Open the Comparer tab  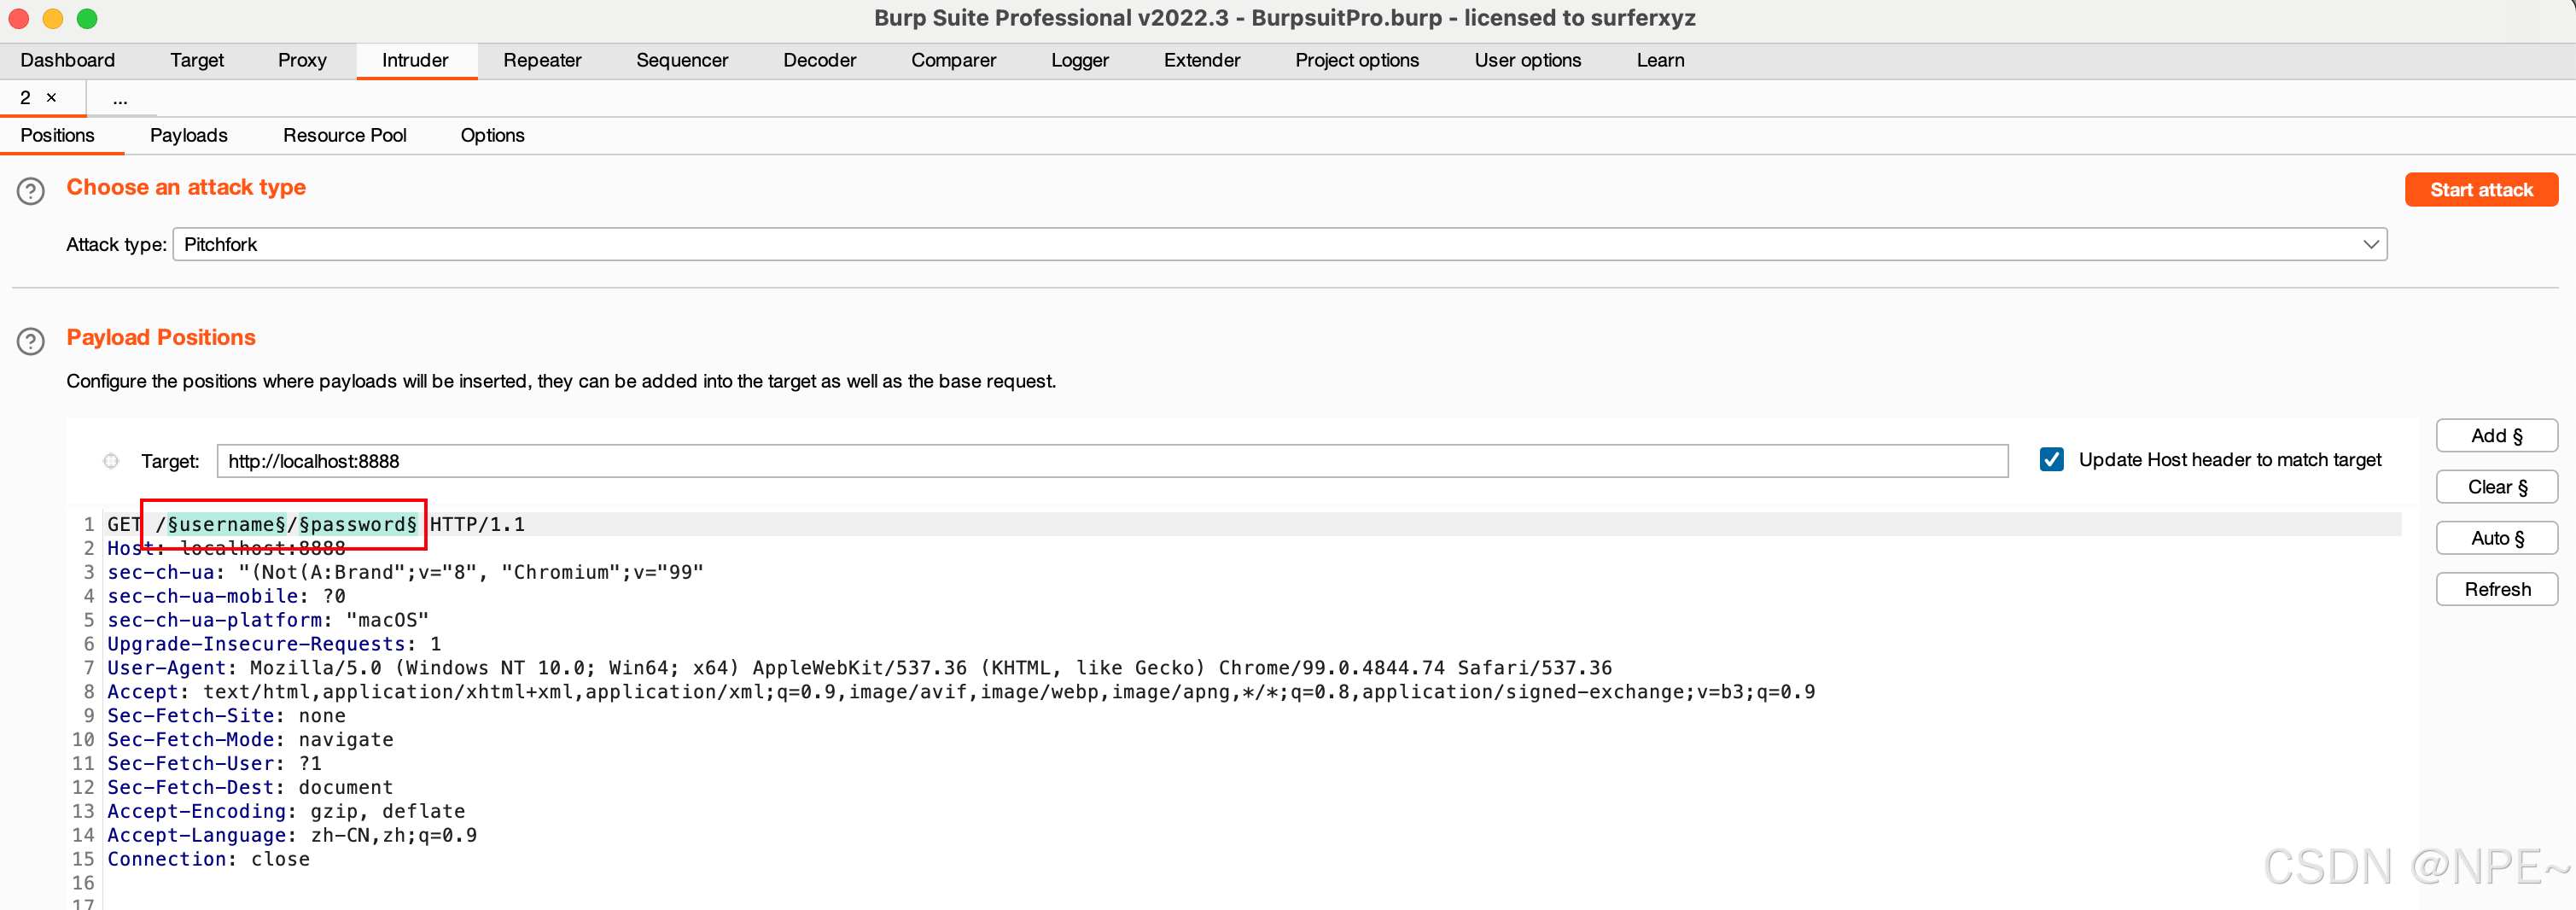click(x=953, y=60)
